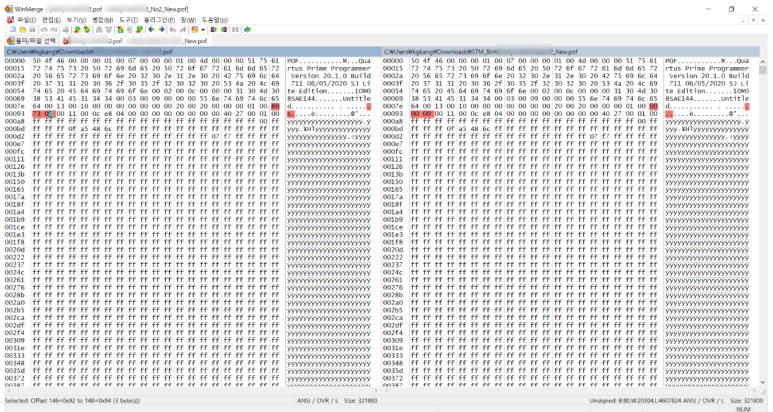773x412 pixels.
Task: Click the right pane vertical scrollbar thumb
Action: pyautogui.click(x=763, y=70)
